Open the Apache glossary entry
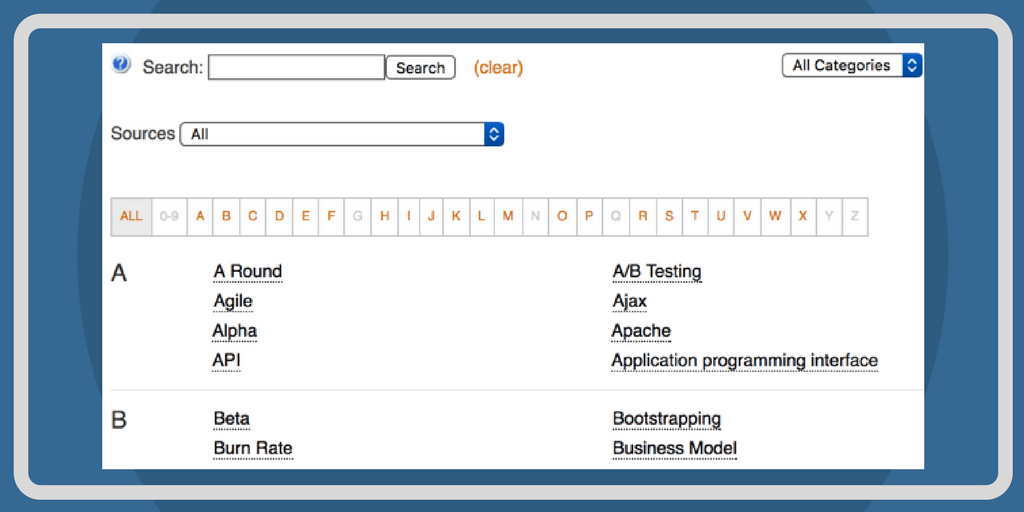Screen dimensions: 1024x512 click(x=641, y=331)
